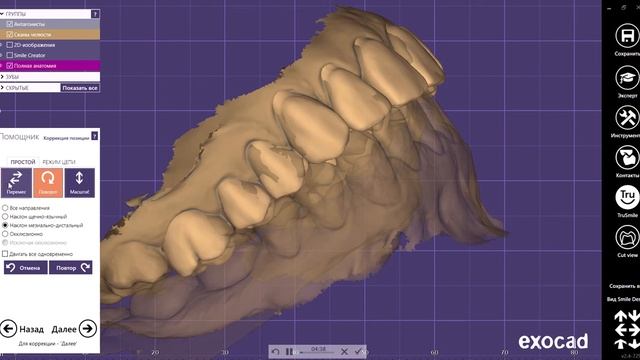Toggle the Антагонисты group checkbox
Image resolution: width=640 pixels, height=360 pixels.
pyautogui.click(x=10, y=24)
